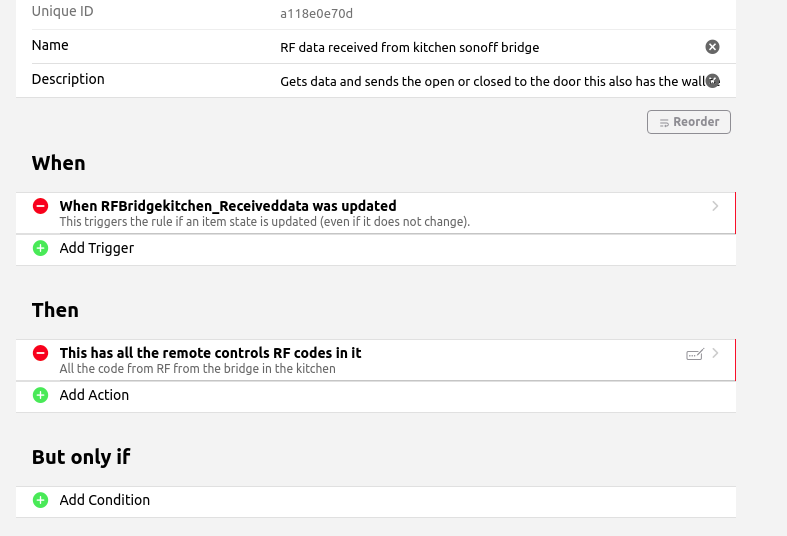787x536 pixels.
Task: Clear the Description field text
Action: [712, 81]
